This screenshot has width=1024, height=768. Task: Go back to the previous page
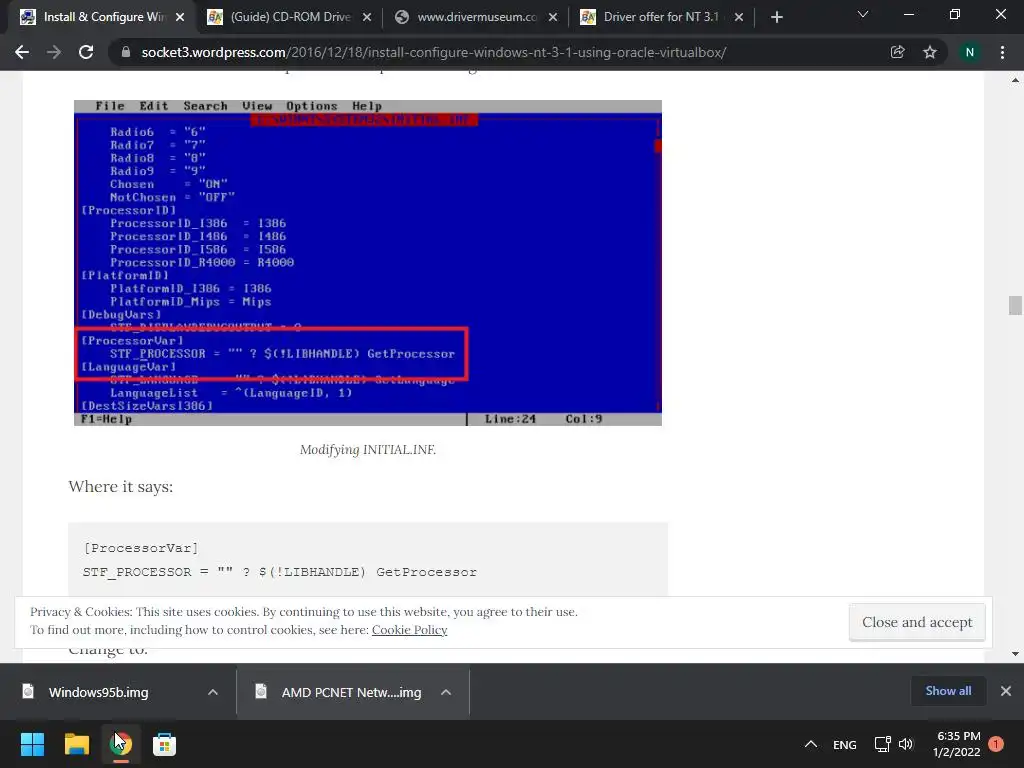coord(22,52)
